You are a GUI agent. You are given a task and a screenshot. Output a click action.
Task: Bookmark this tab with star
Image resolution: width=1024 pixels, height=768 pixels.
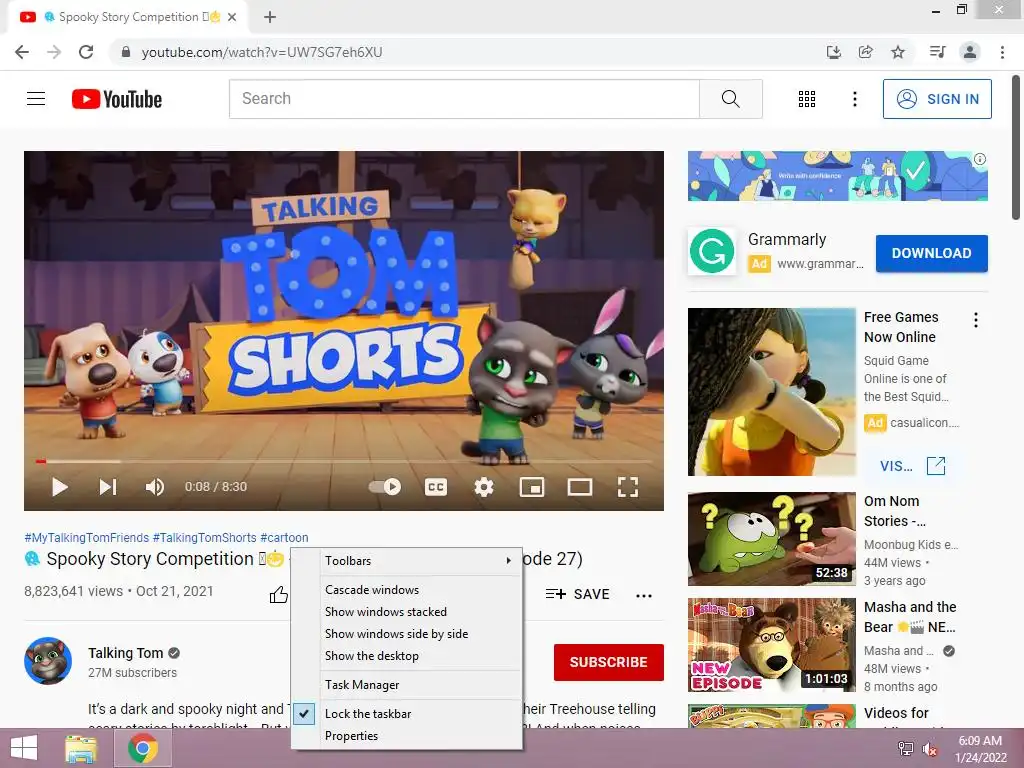(898, 52)
